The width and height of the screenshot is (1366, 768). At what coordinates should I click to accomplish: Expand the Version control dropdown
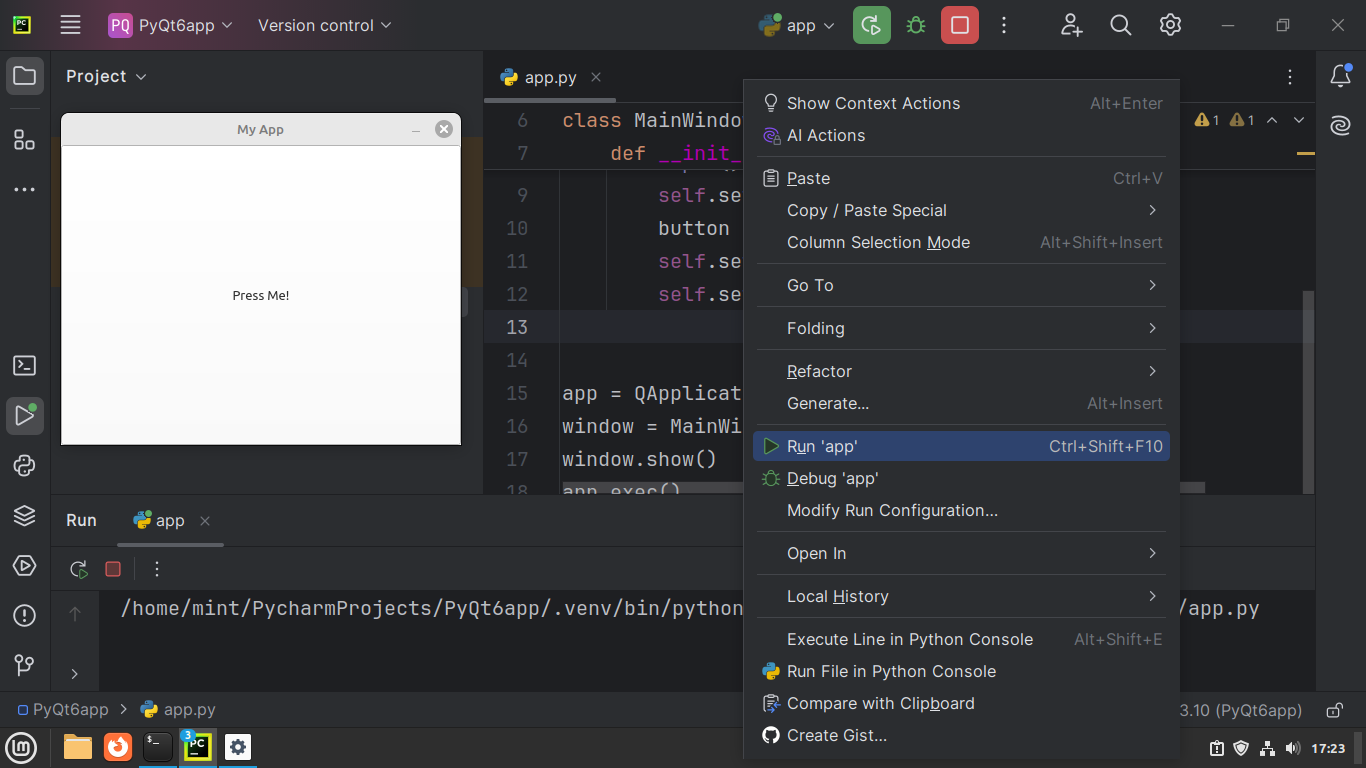point(324,25)
